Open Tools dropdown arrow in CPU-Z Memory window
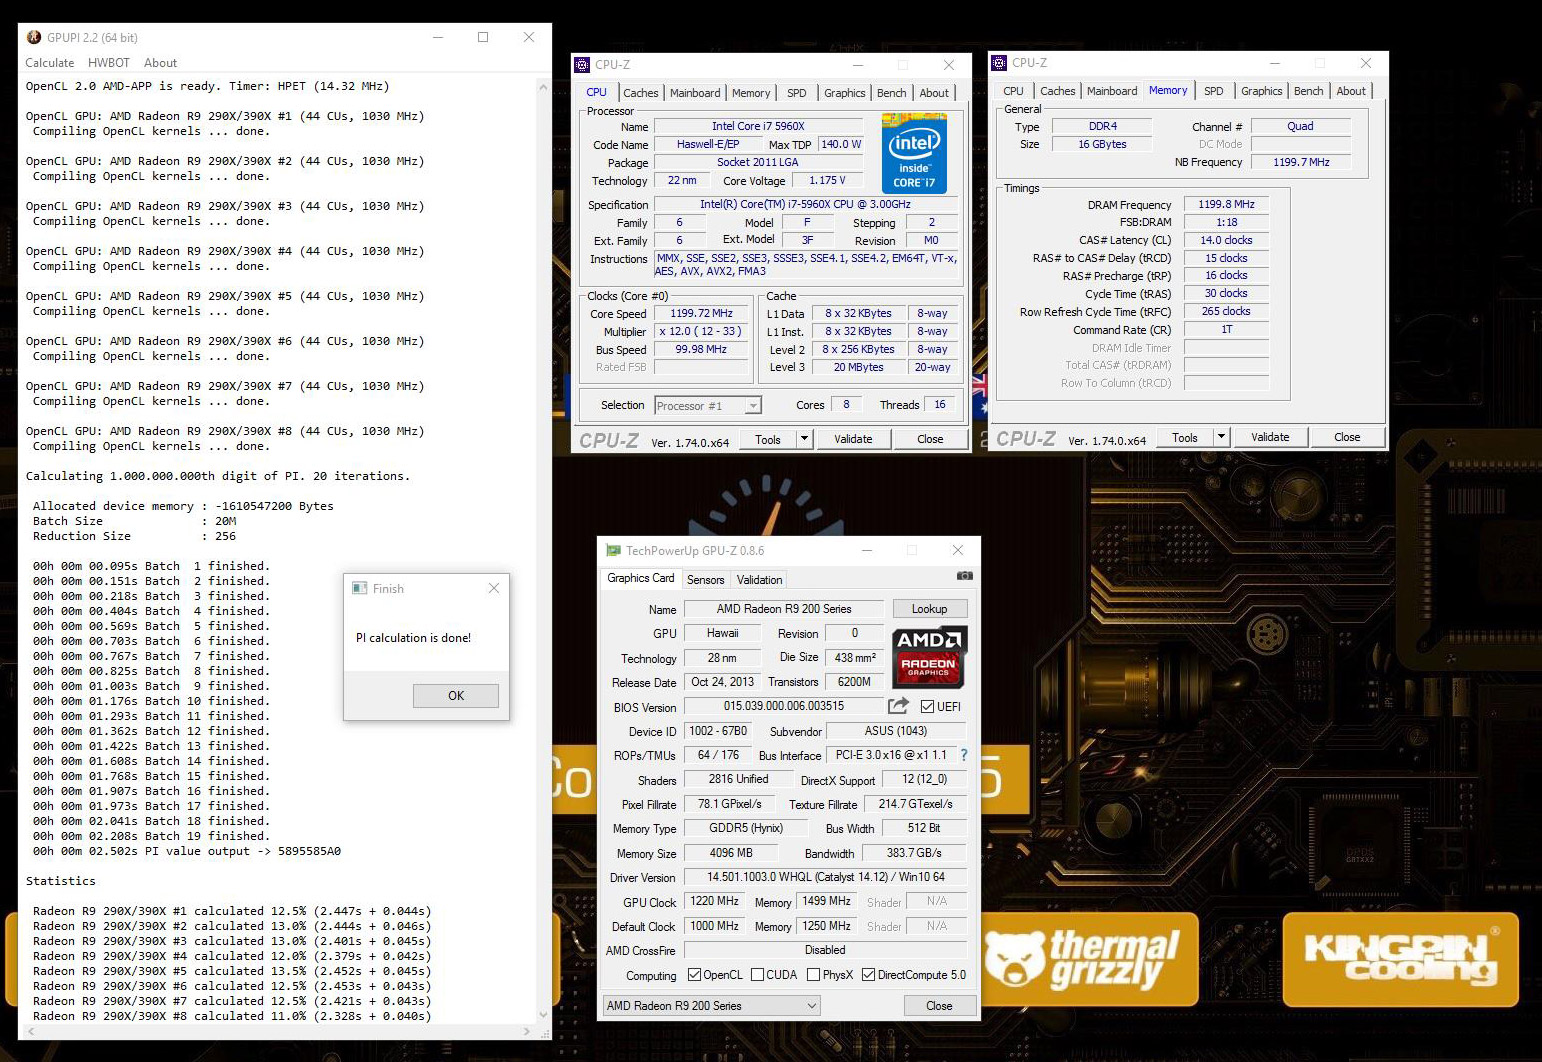 (1221, 437)
